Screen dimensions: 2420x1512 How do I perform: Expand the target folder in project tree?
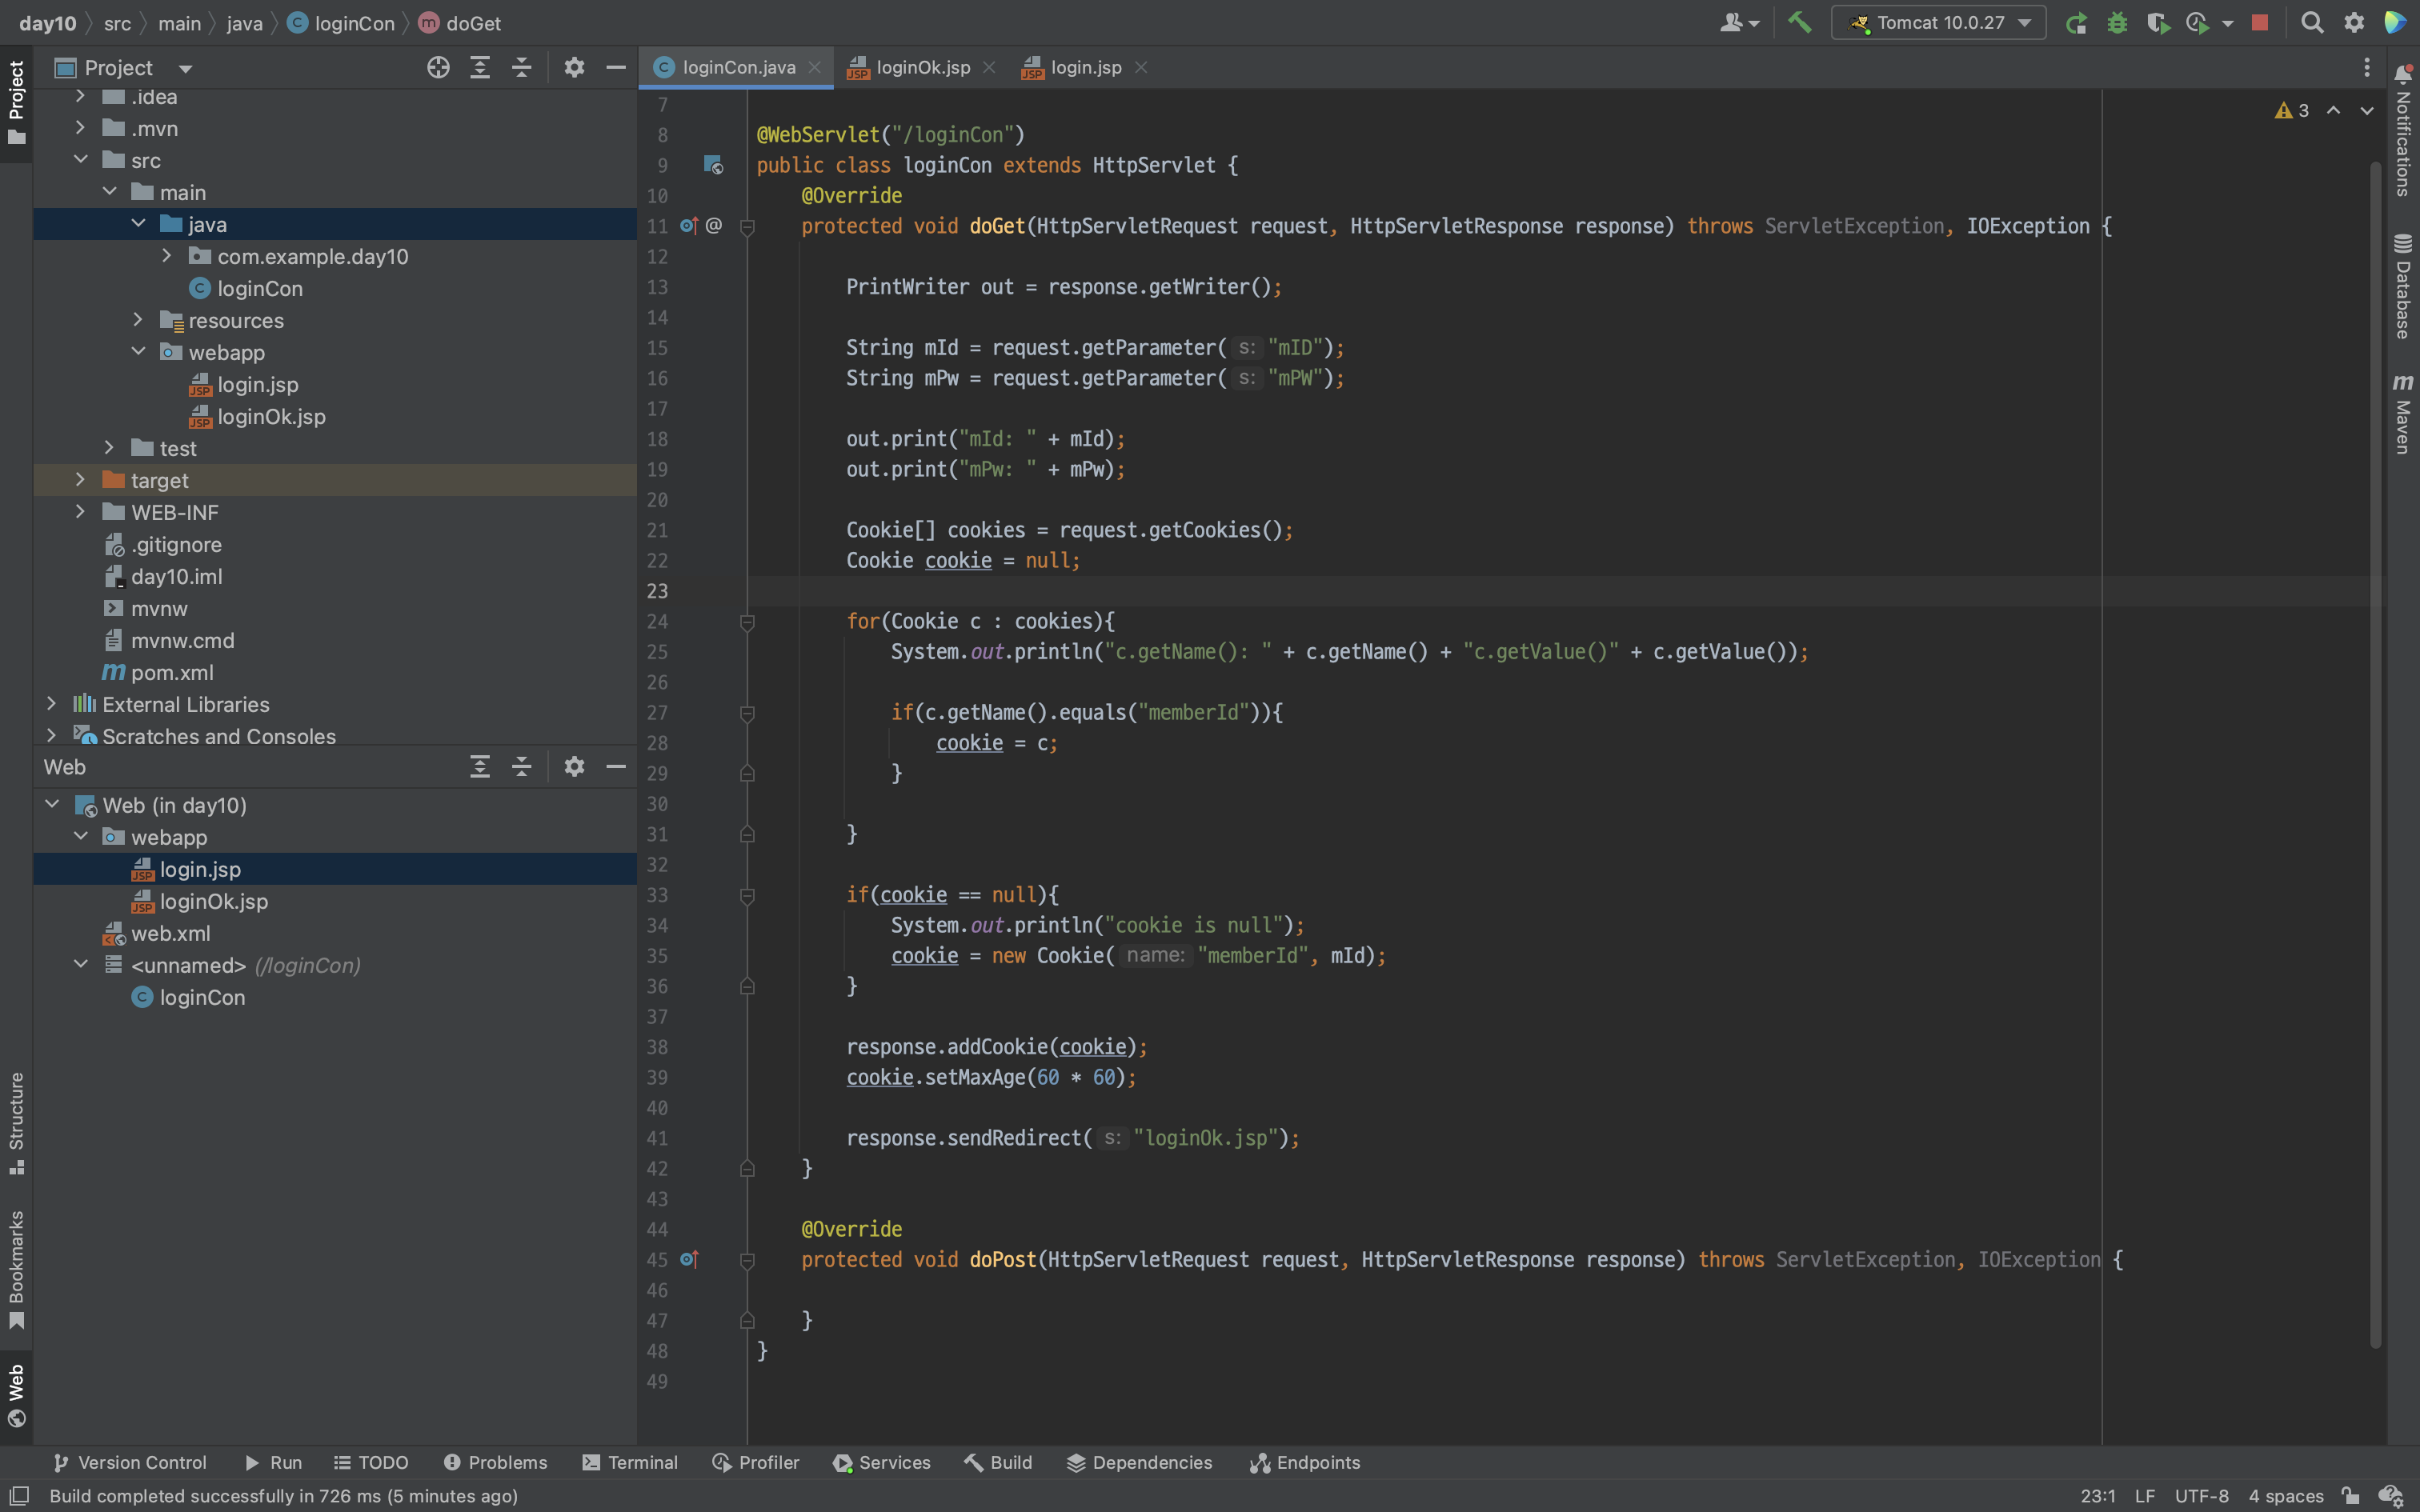pyautogui.click(x=80, y=480)
